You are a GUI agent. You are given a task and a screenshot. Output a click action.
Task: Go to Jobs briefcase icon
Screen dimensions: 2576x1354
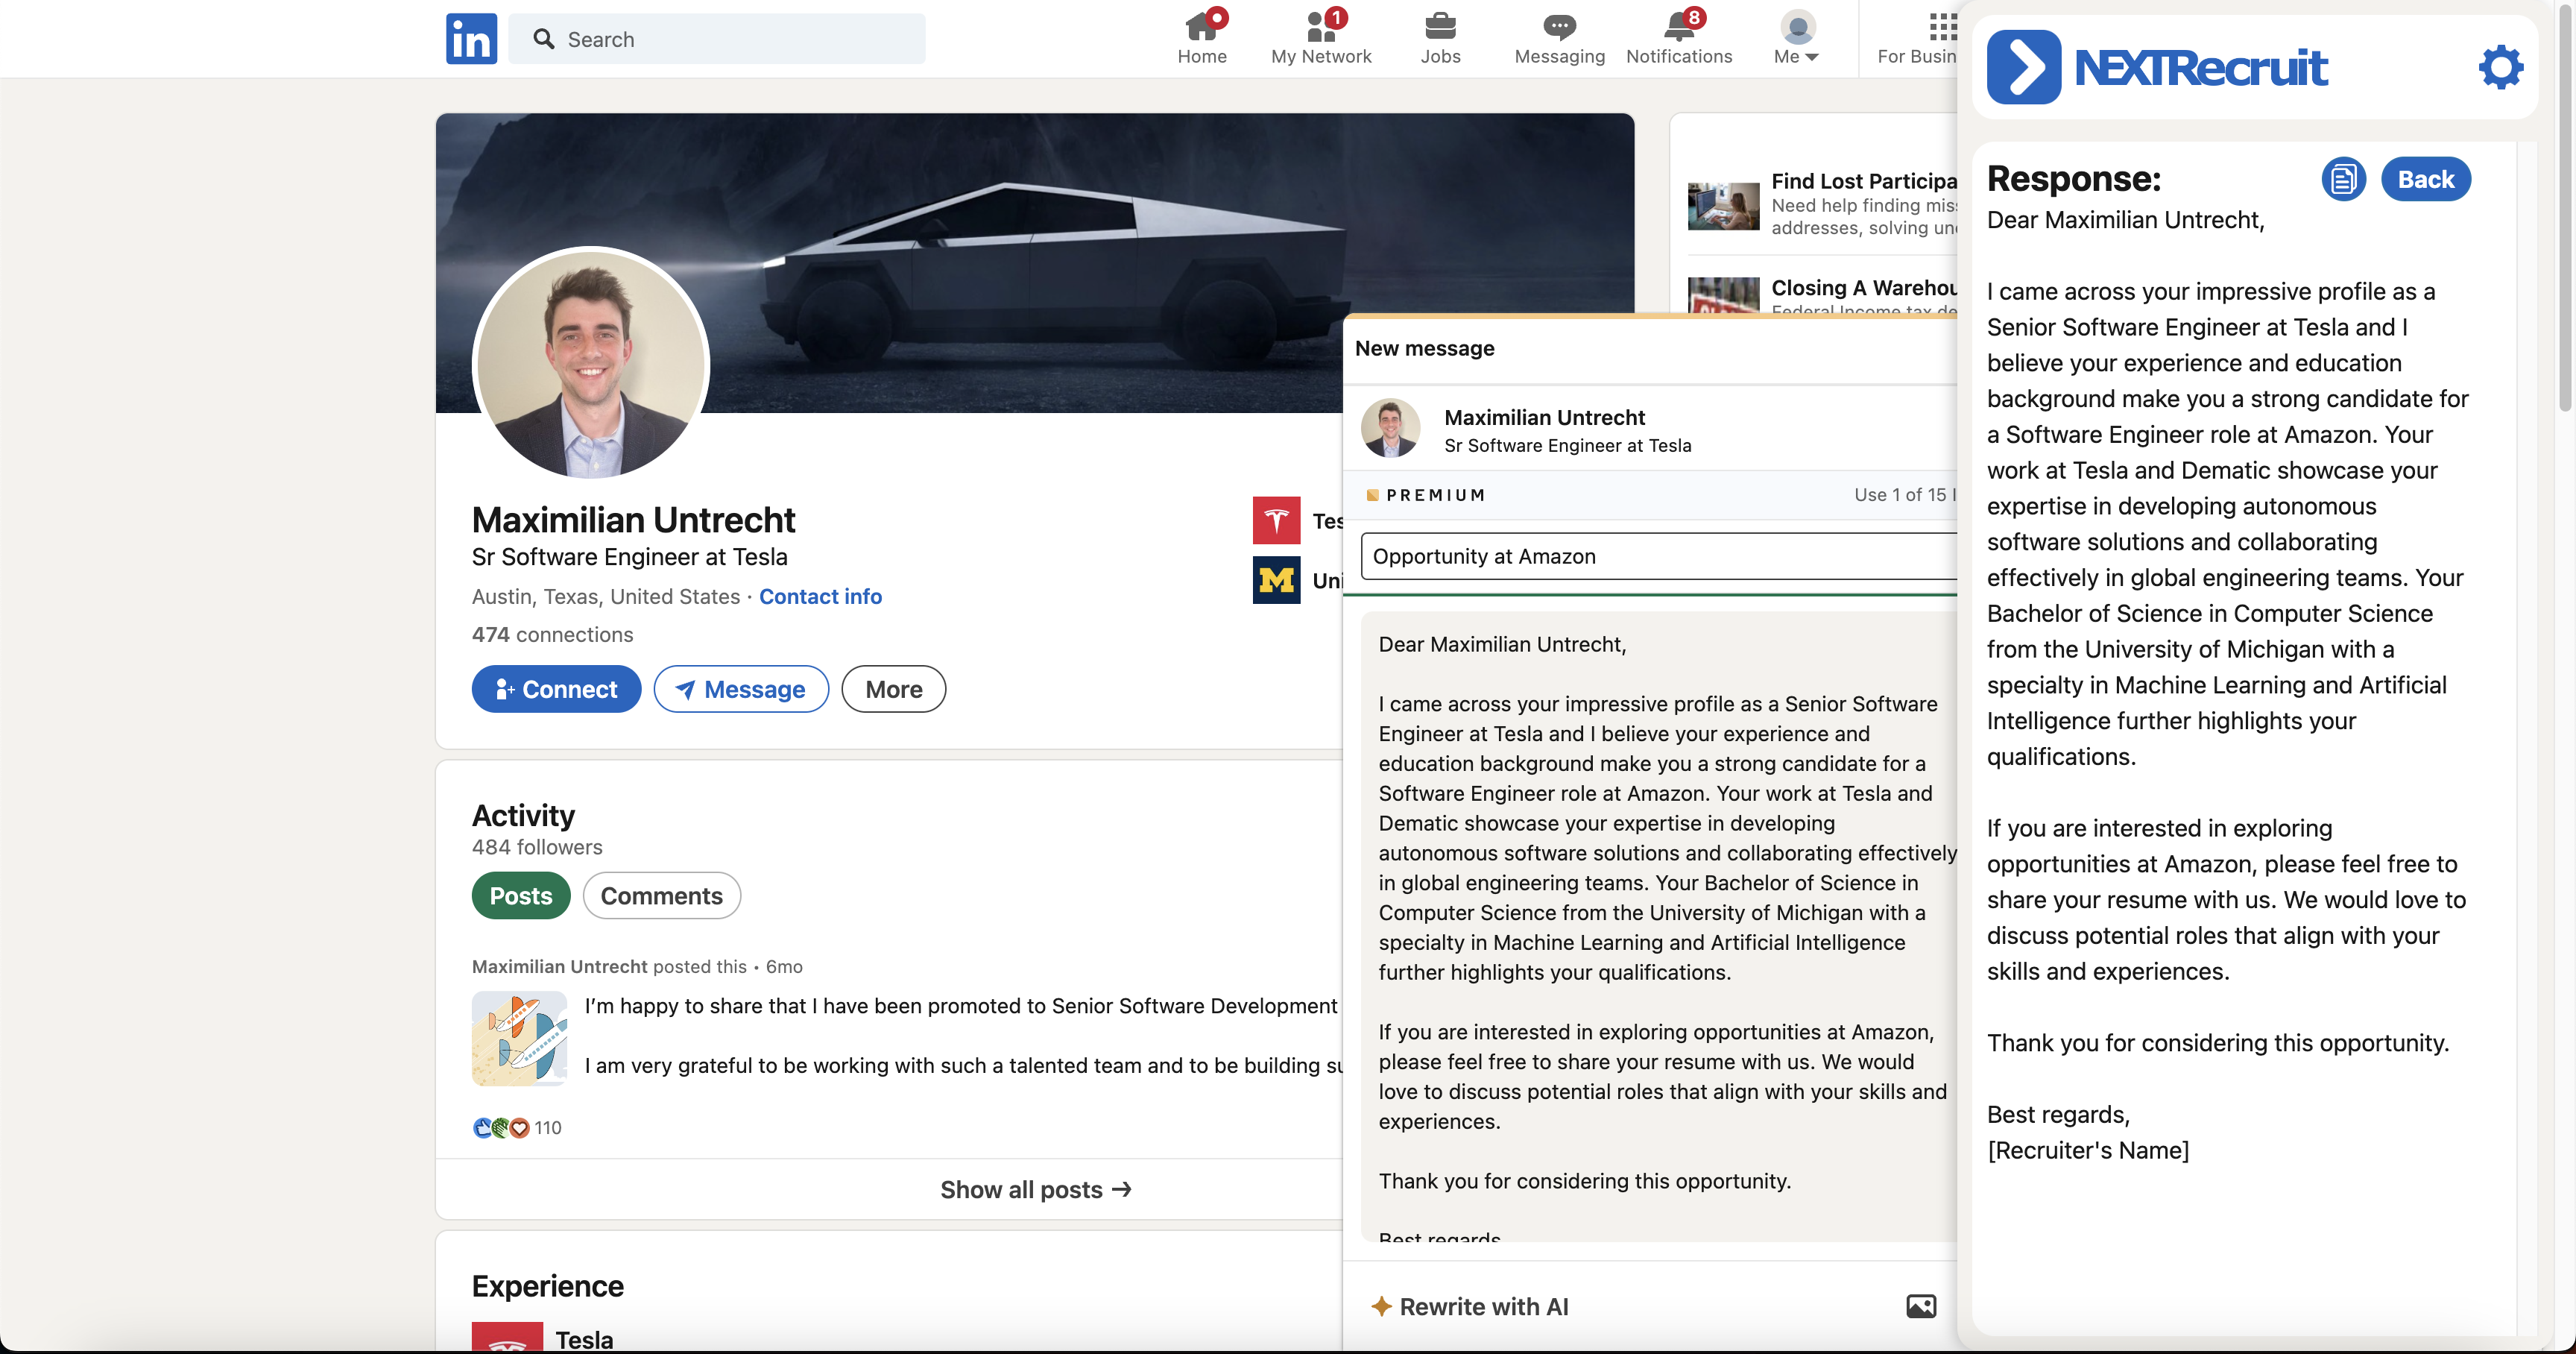click(x=1441, y=26)
